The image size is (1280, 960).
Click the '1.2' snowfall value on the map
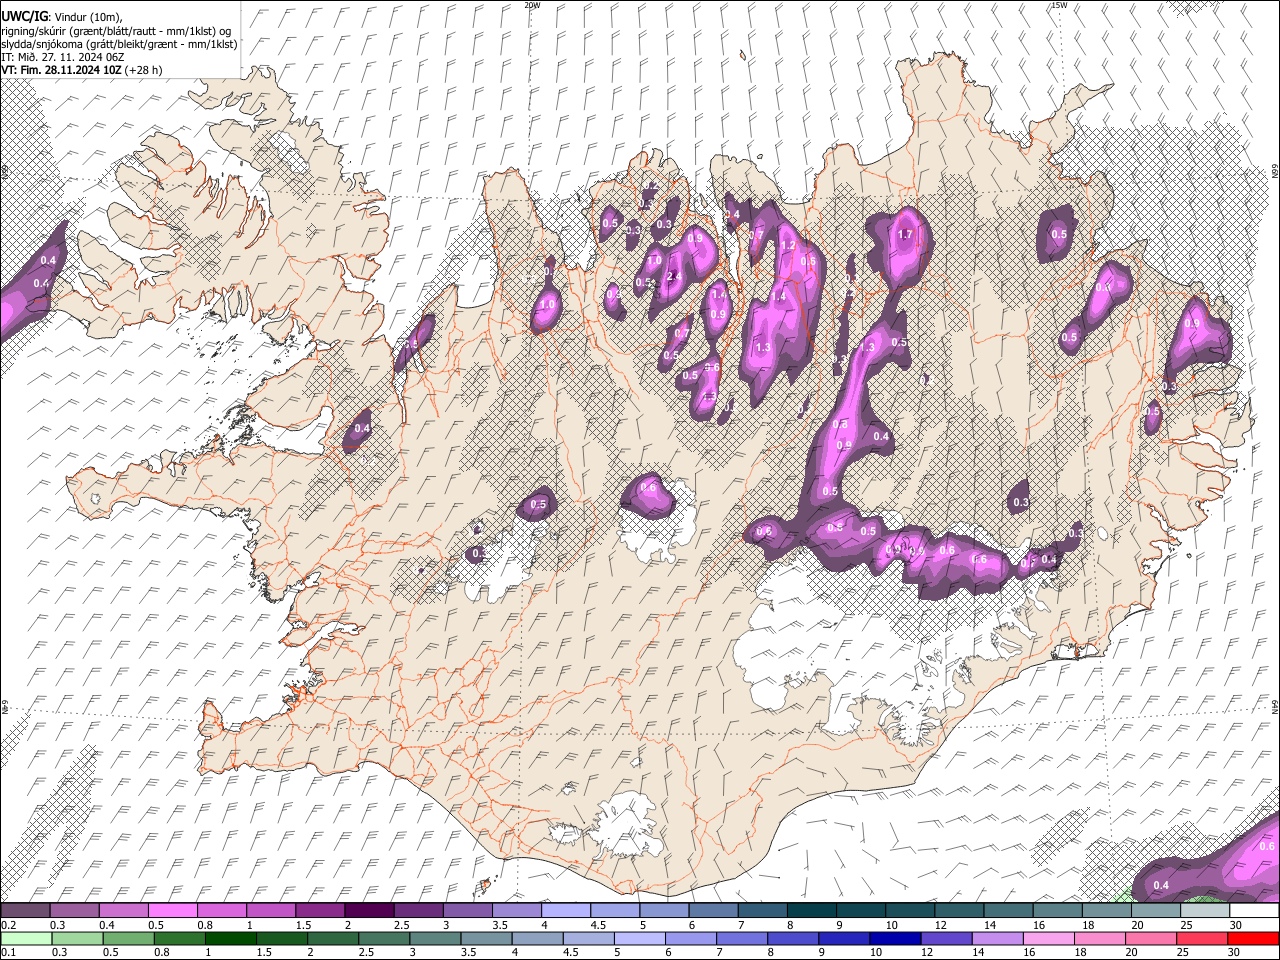pos(787,245)
